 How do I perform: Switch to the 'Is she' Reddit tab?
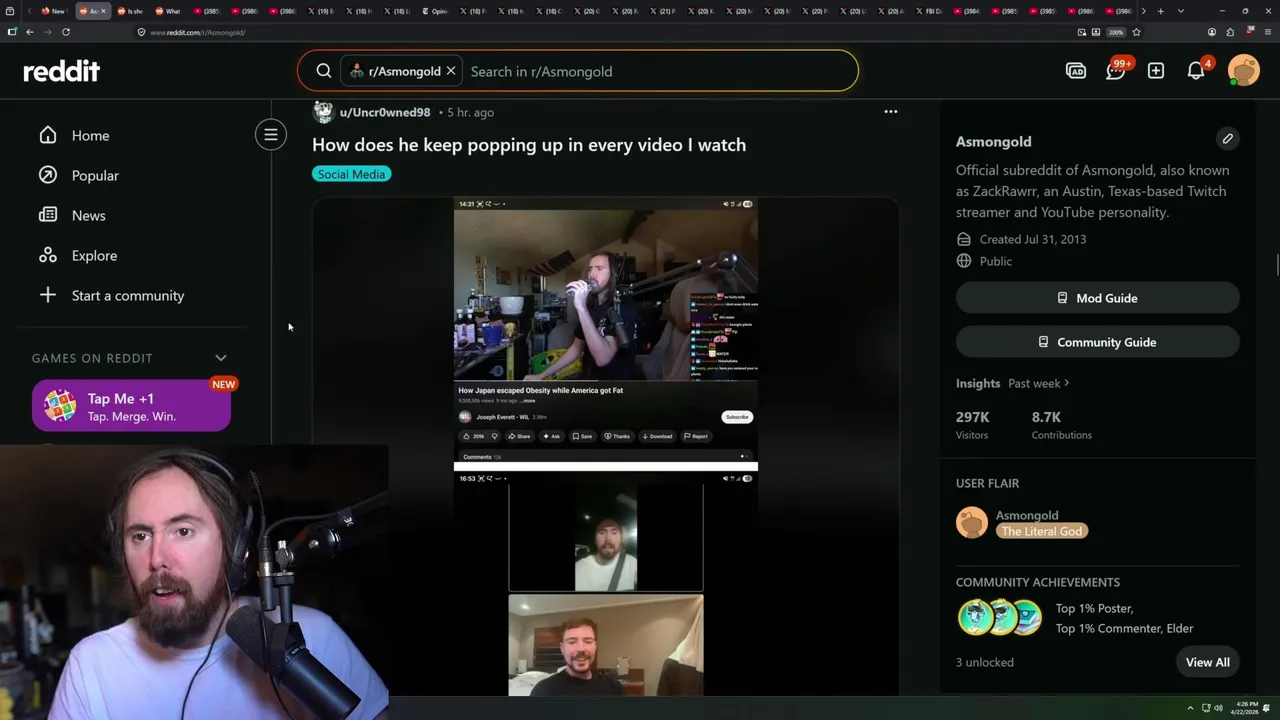[x=130, y=11]
